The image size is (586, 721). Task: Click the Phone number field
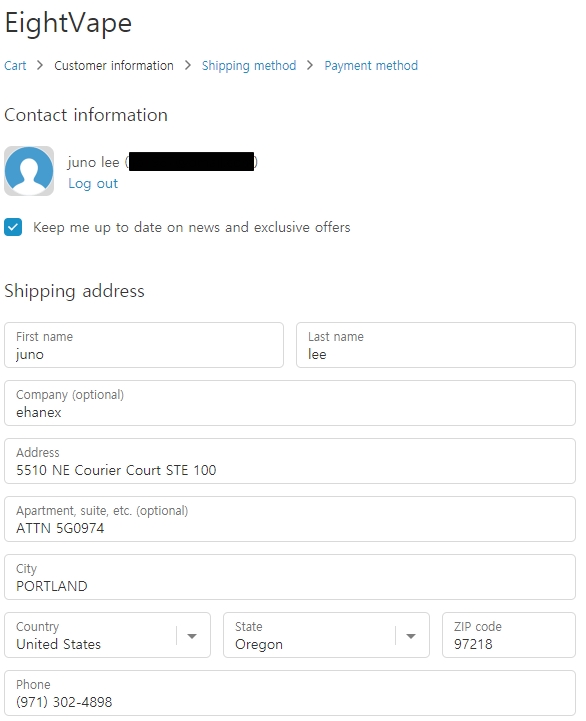290,693
